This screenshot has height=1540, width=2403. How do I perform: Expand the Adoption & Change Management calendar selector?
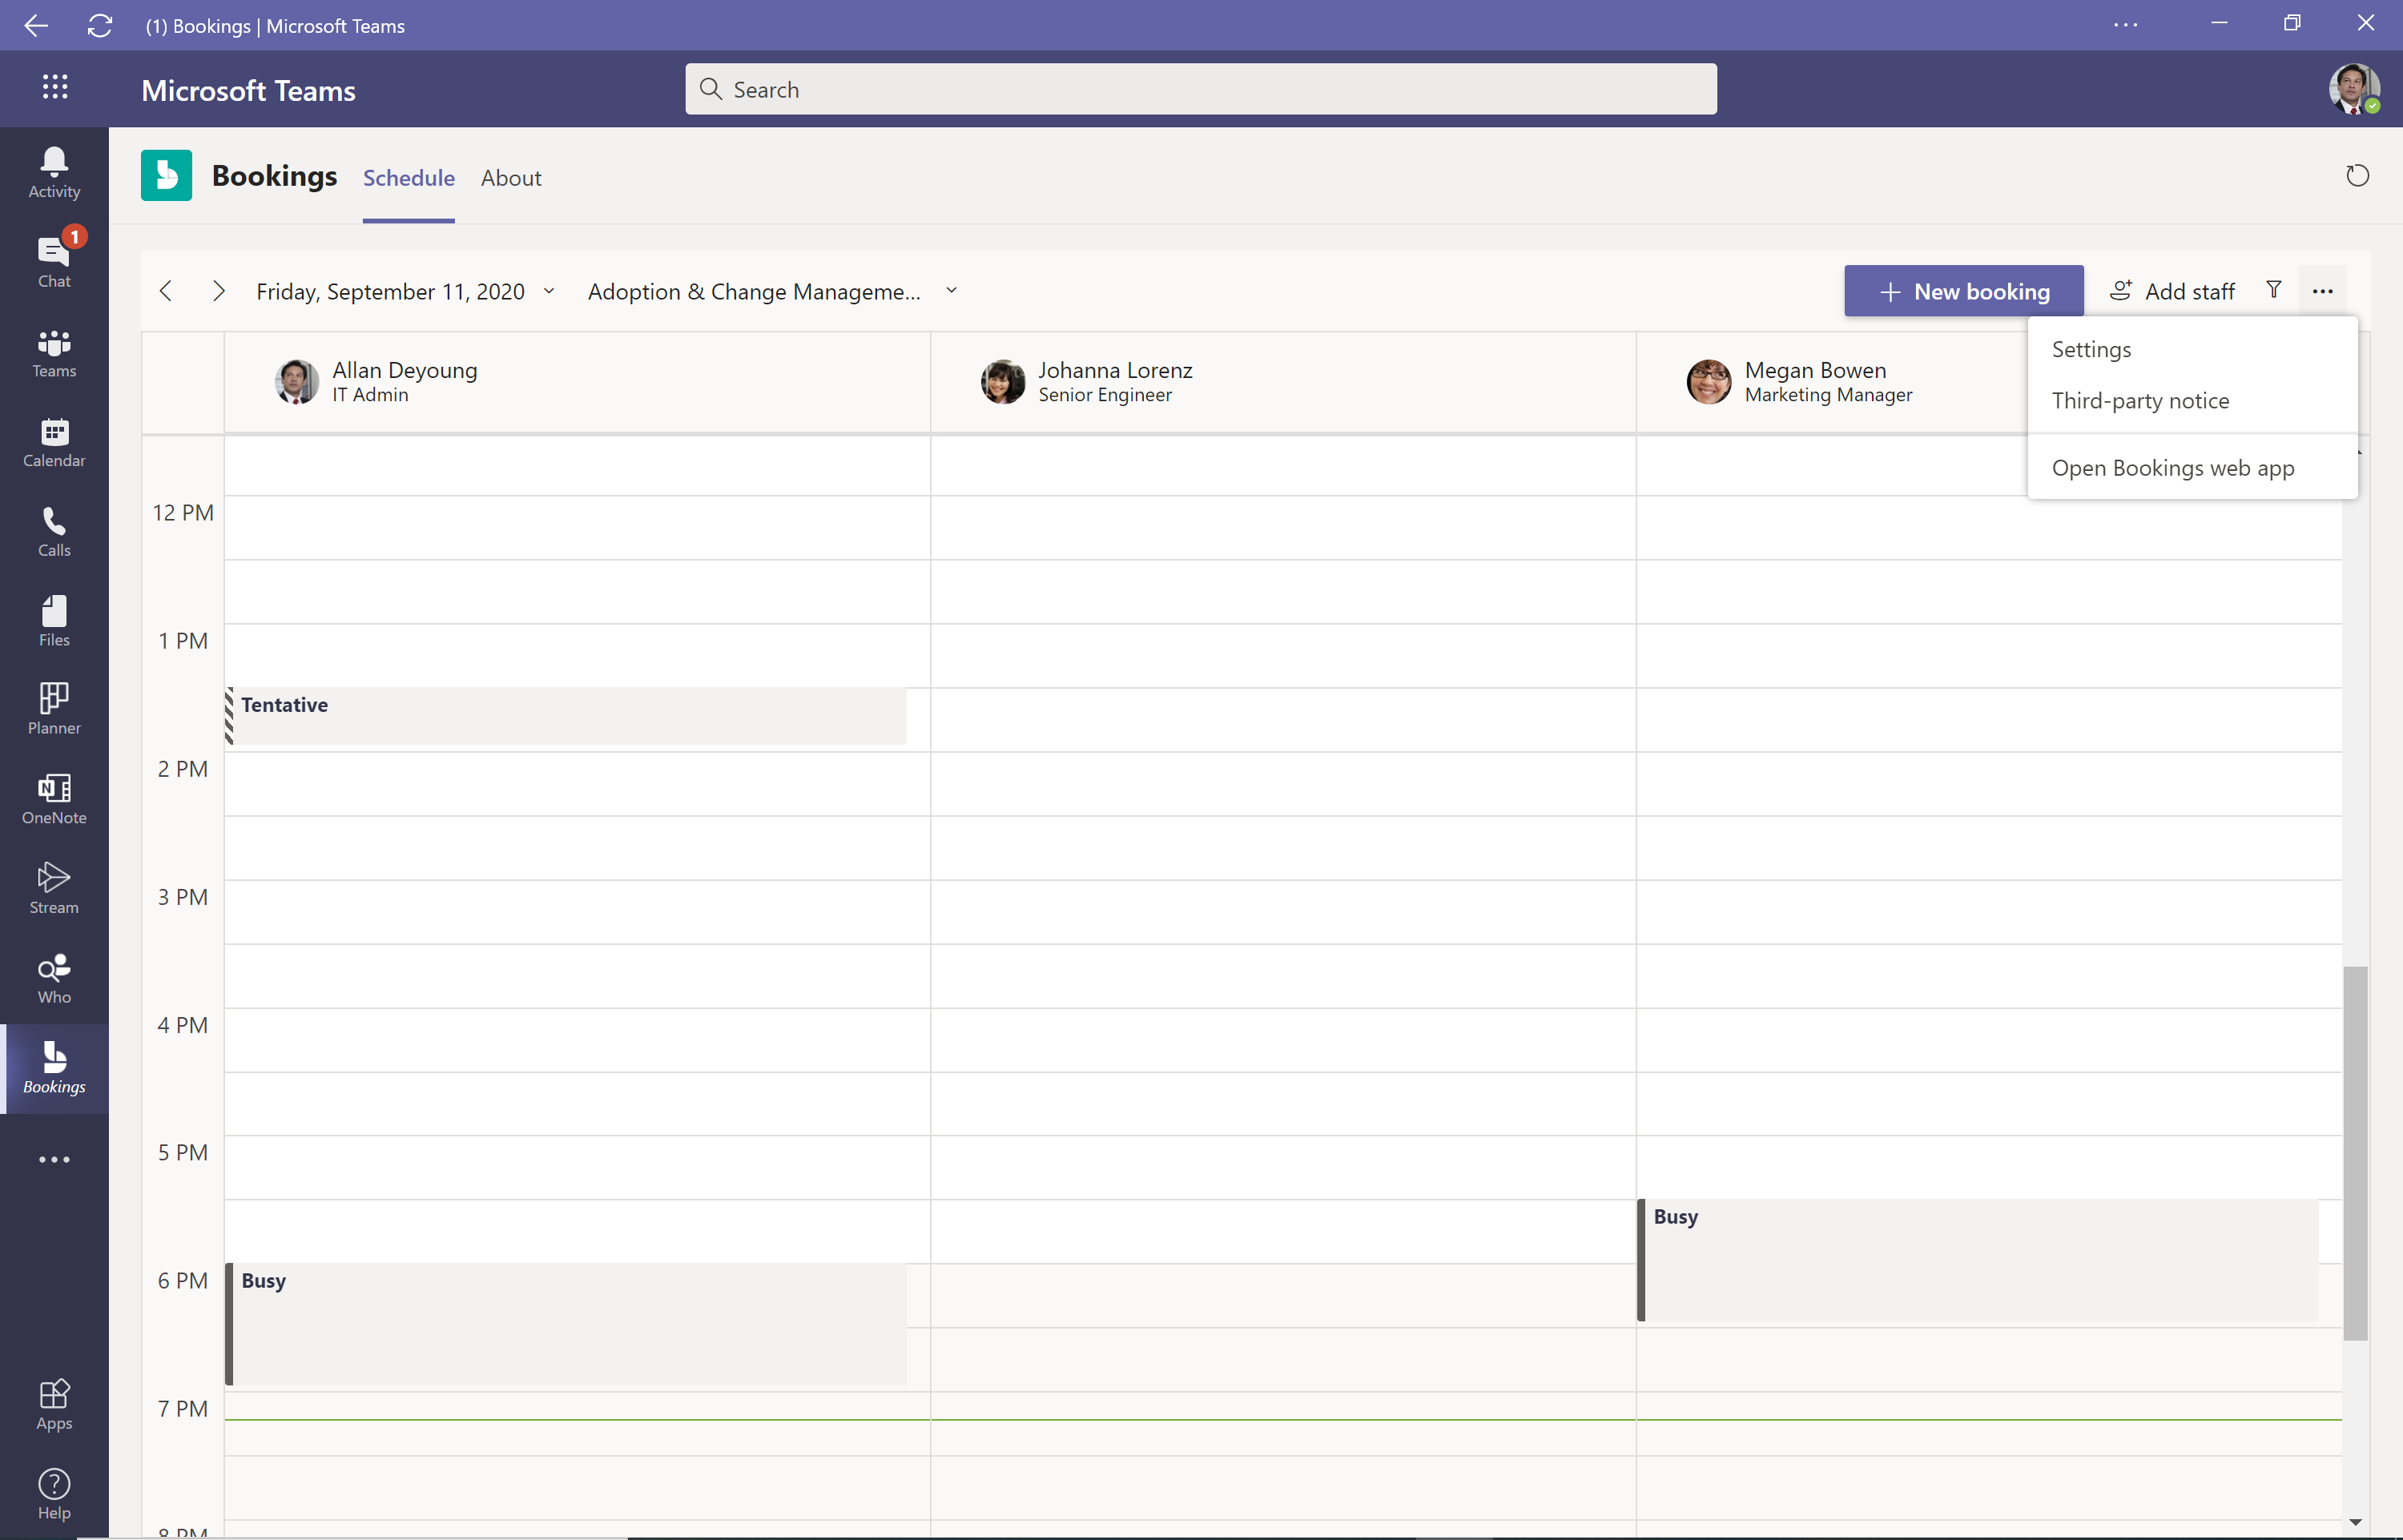tap(950, 290)
